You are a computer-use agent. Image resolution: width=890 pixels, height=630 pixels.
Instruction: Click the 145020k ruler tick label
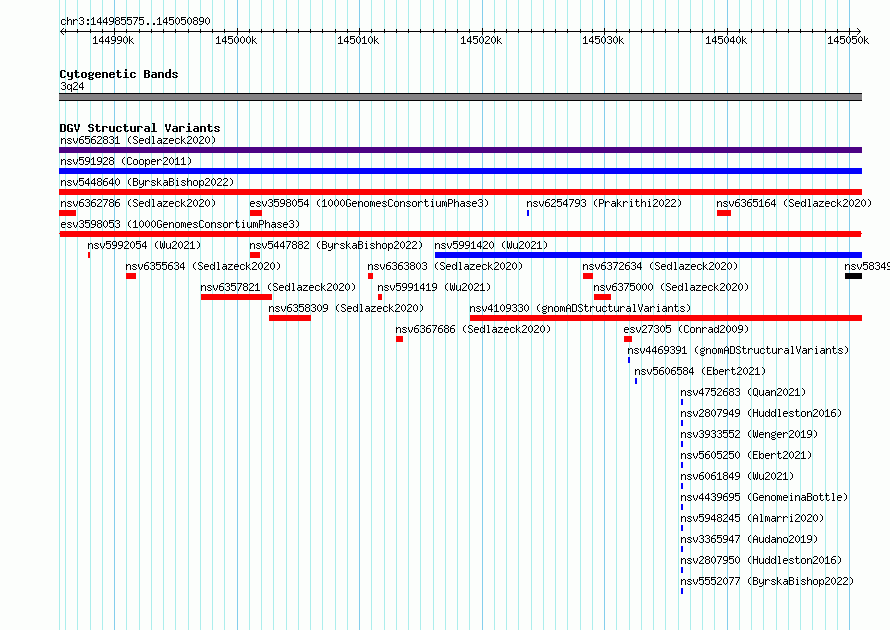[481, 40]
